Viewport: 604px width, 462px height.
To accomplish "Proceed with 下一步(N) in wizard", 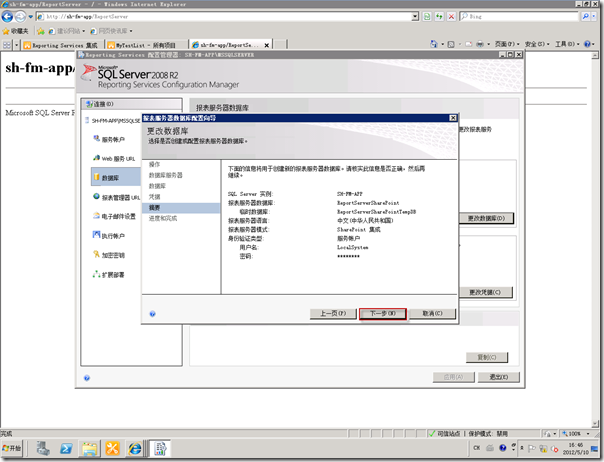I will (383, 313).
